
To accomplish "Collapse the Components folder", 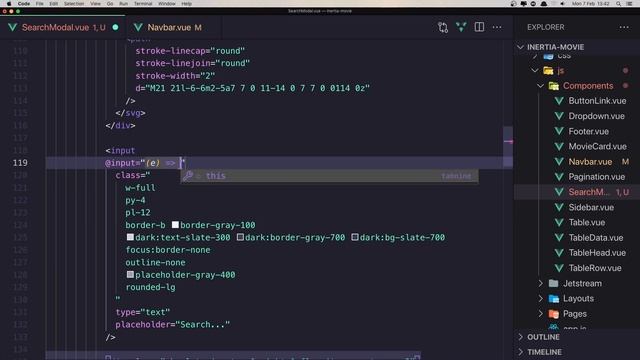I will (x=540, y=86).
